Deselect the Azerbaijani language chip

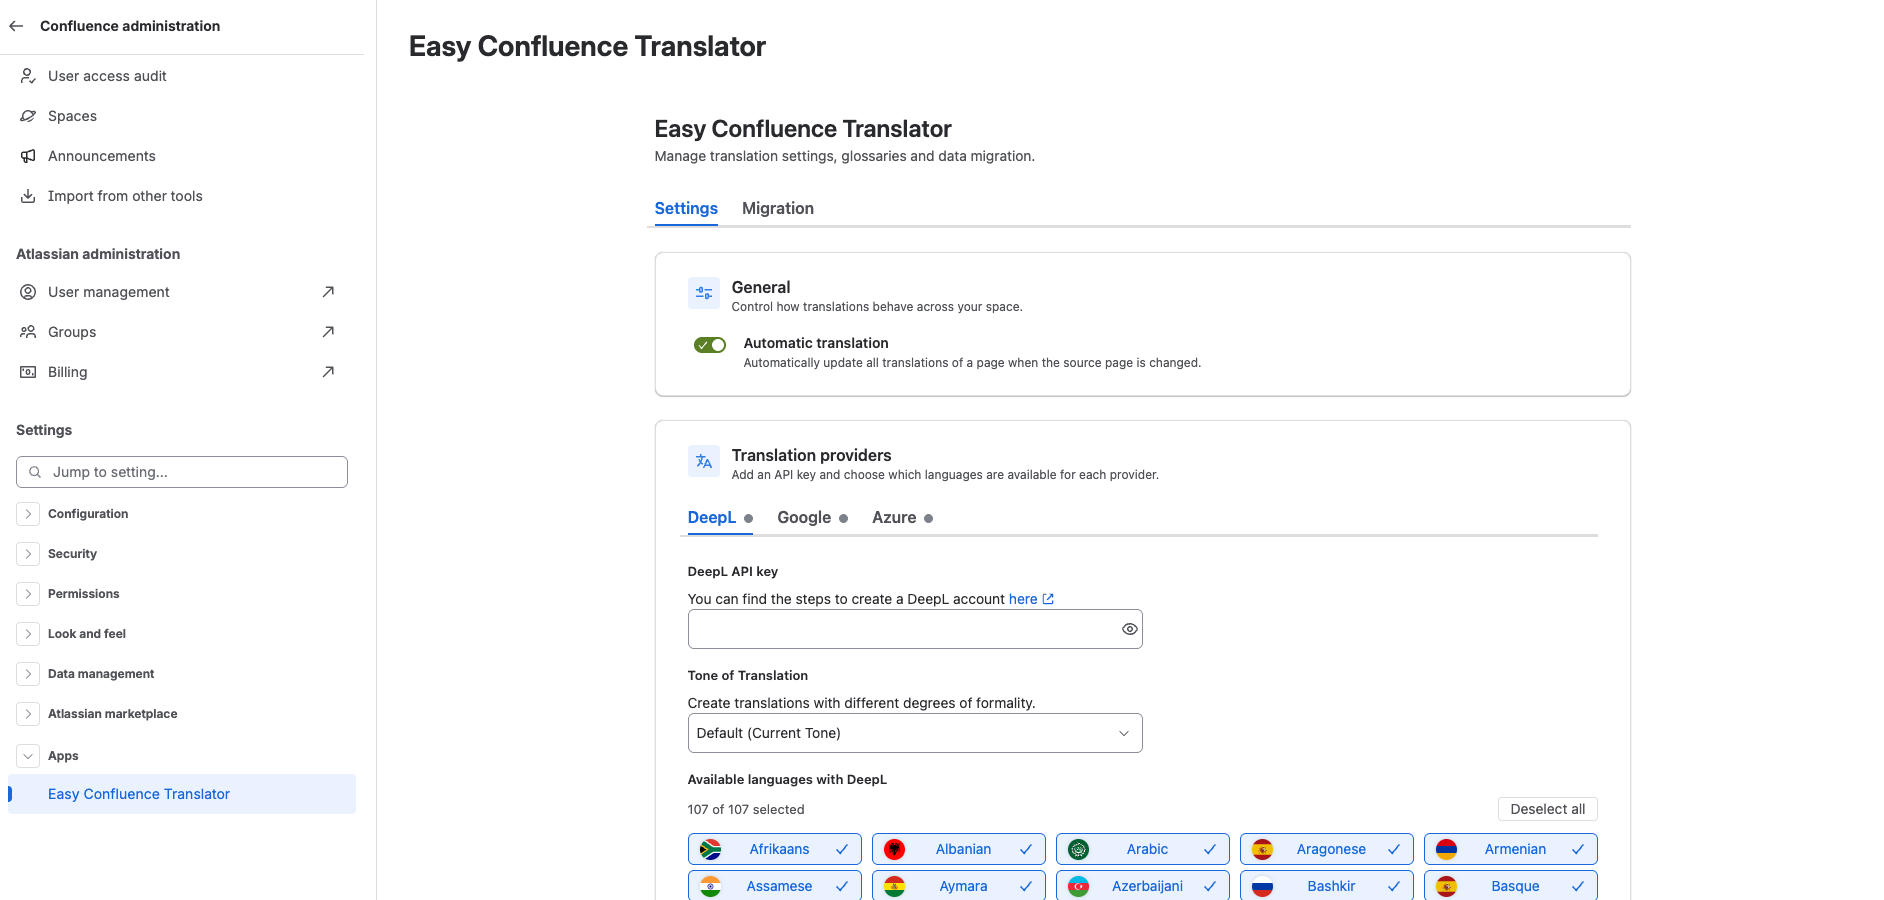pos(1143,886)
